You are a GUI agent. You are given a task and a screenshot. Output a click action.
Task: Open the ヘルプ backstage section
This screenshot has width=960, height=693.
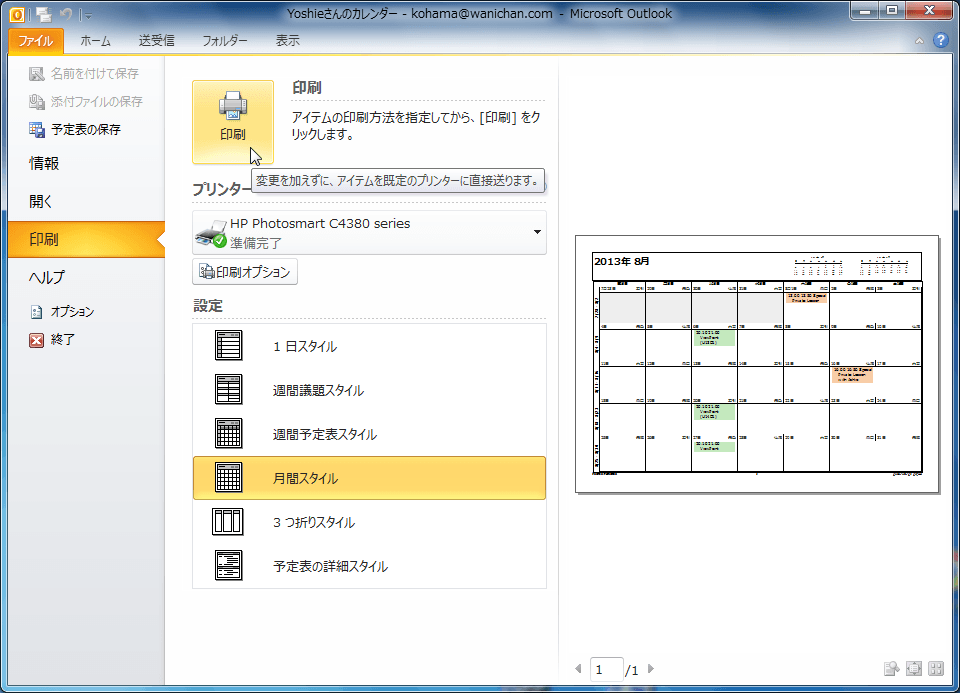[x=47, y=277]
